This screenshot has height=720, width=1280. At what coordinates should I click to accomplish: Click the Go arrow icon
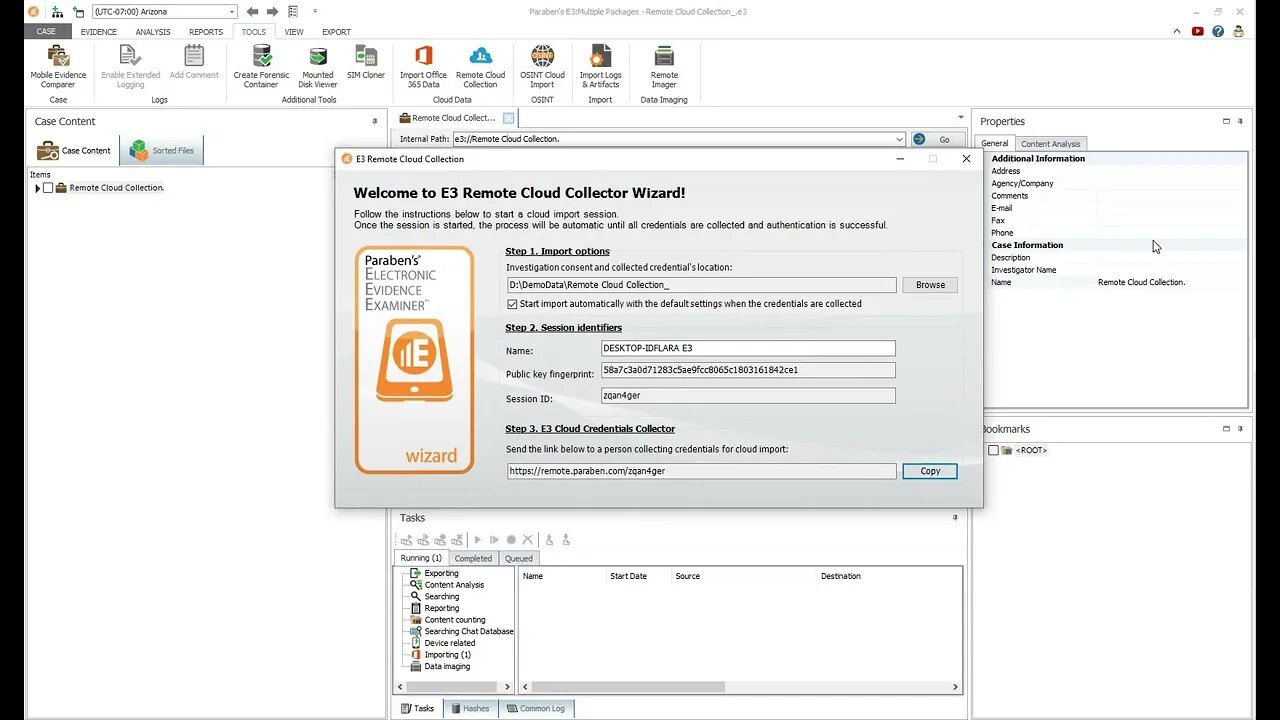(919, 139)
